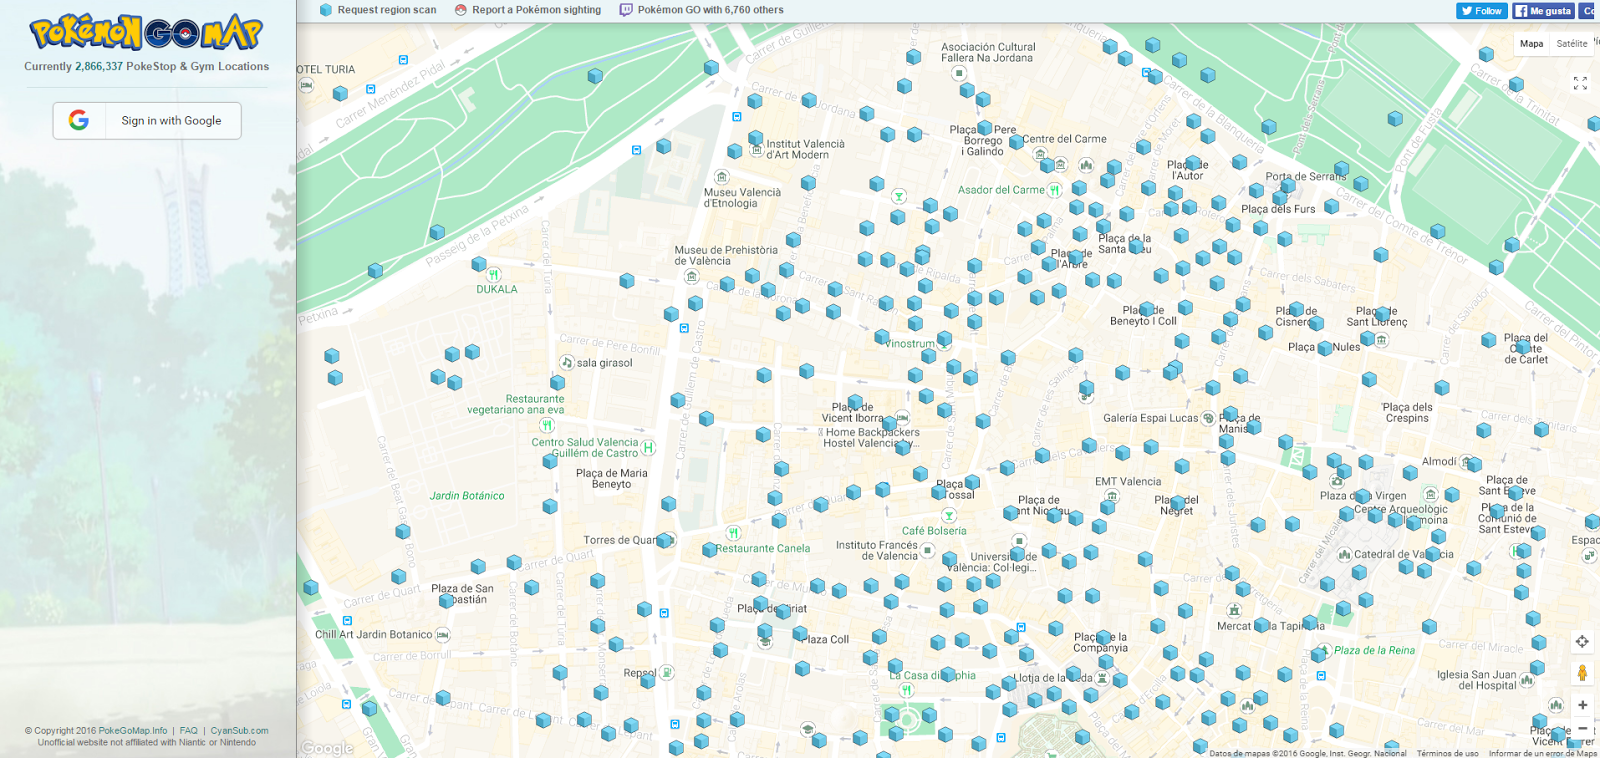Click the Repsol gas station icon

tap(667, 672)
